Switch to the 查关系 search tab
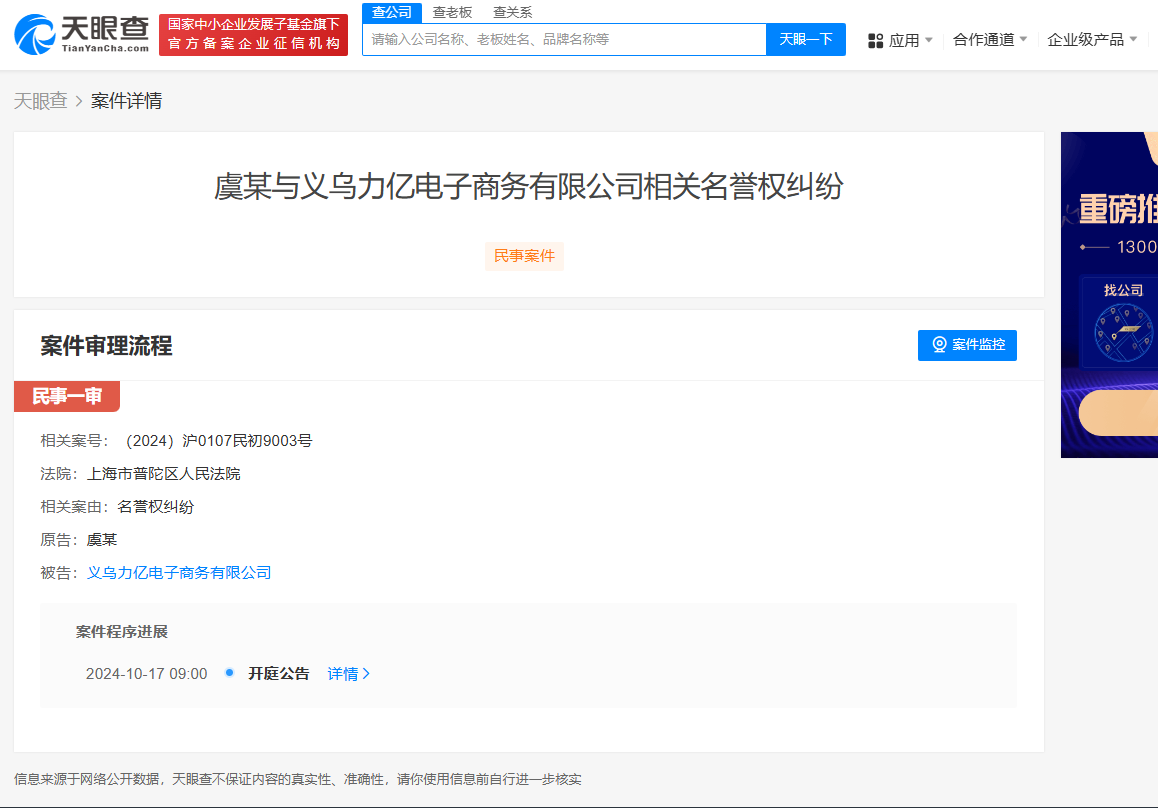The image size is (1158, 808). (x=512, y=13)
